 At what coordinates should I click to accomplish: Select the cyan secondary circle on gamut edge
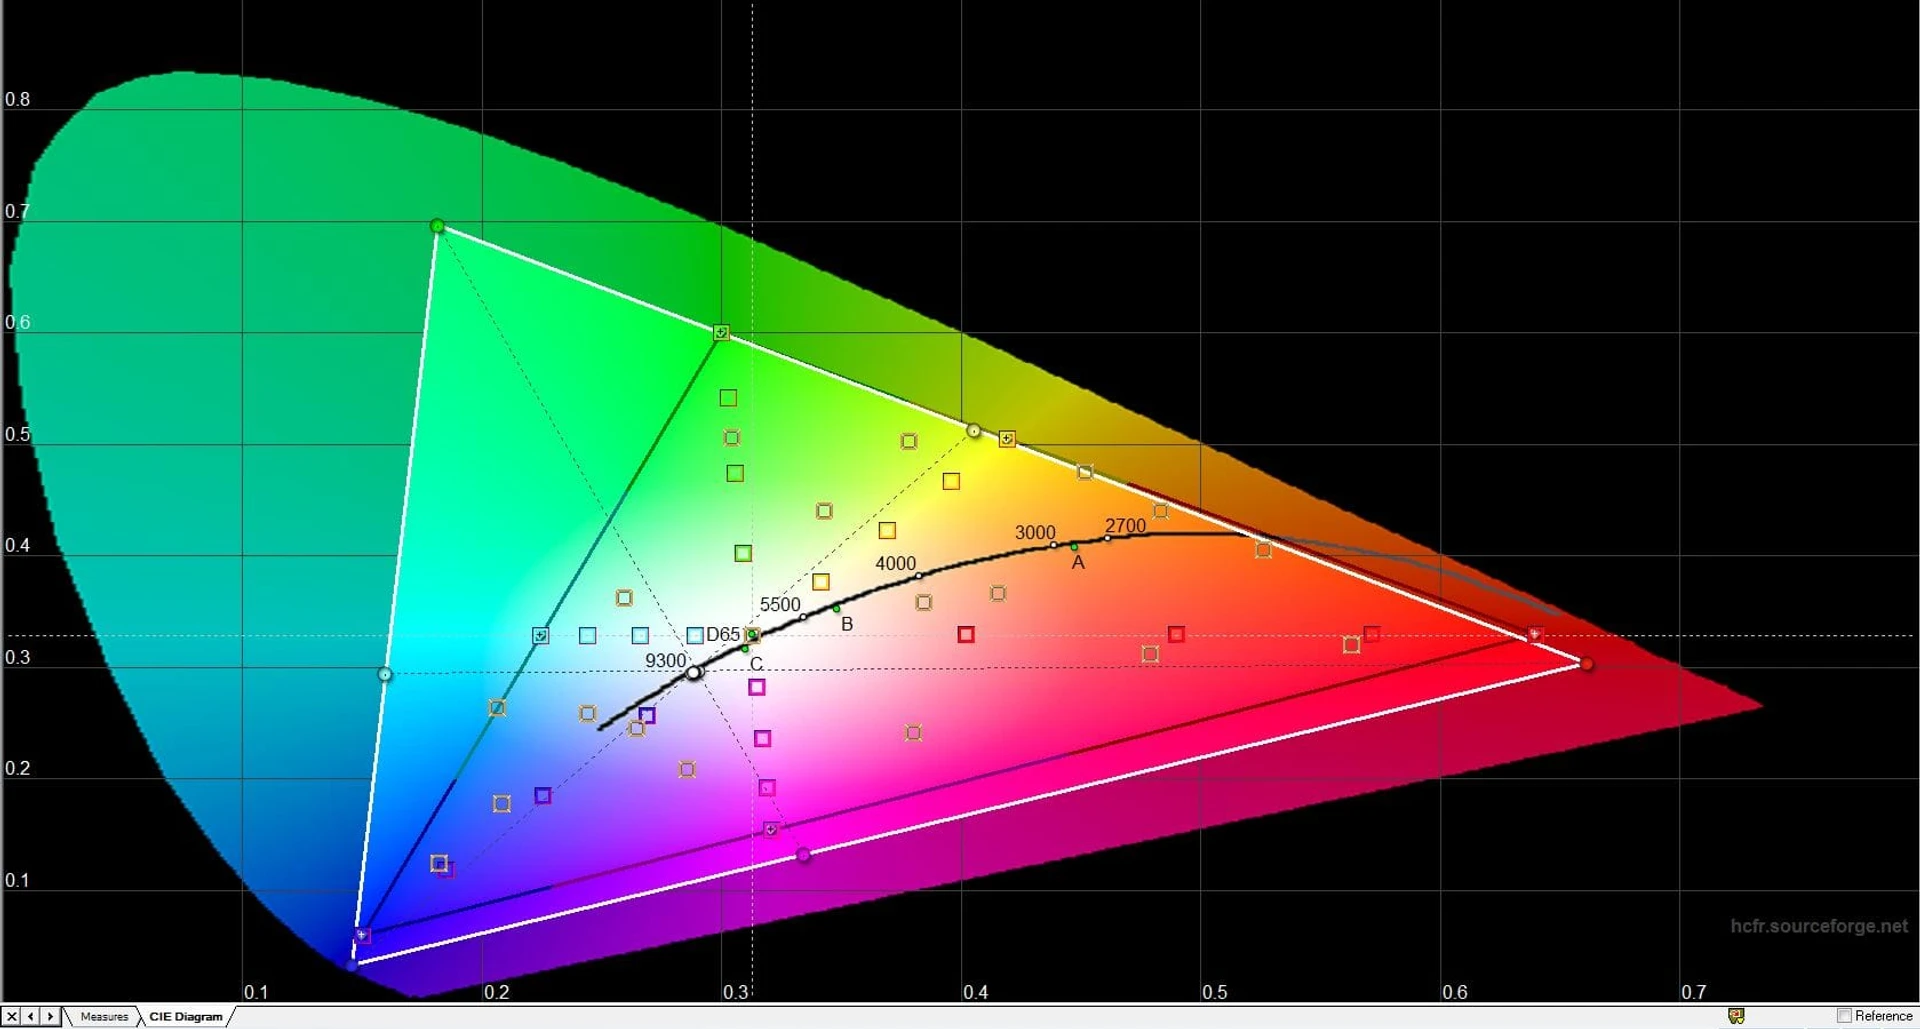[x=385, y=674]
